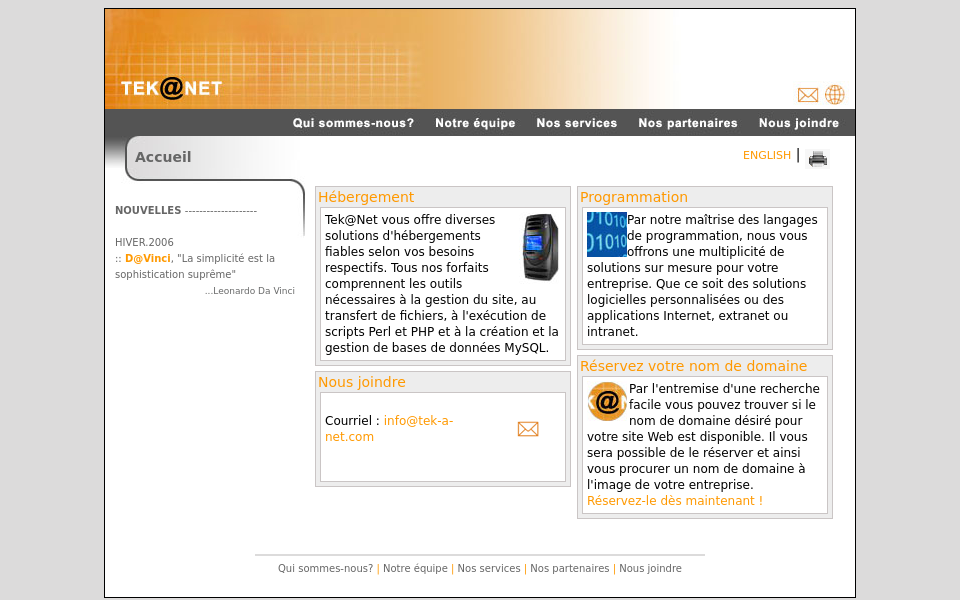Image resolution: width=960 pixels, height=600 pixels.
Task: Switch the site language to ENGLISH
Action: pos(767,155)
